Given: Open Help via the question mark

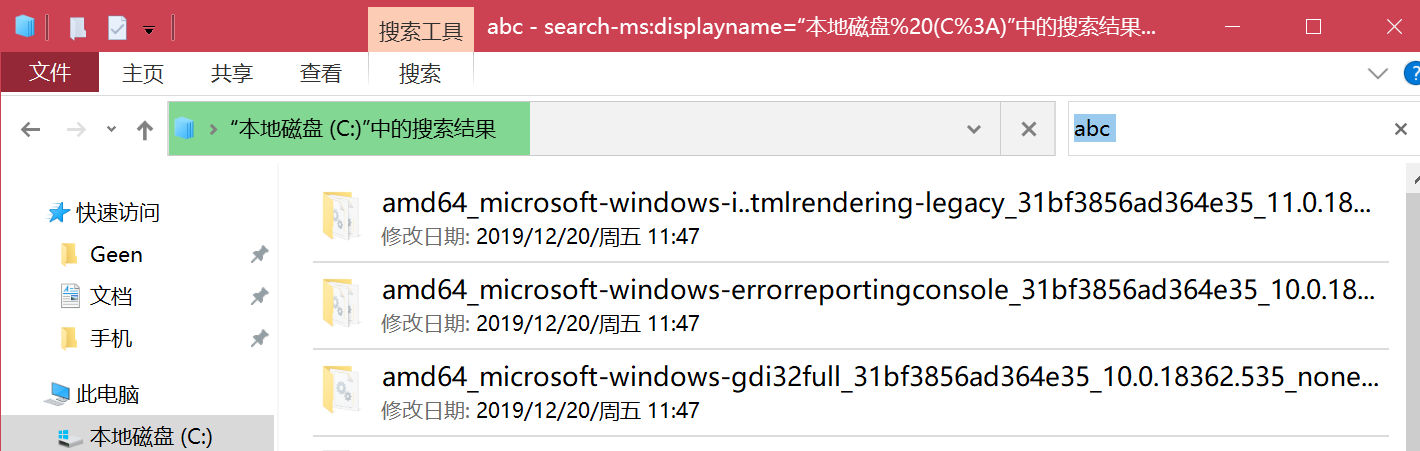Looking at the screenshot, I should coord(1412,73).
